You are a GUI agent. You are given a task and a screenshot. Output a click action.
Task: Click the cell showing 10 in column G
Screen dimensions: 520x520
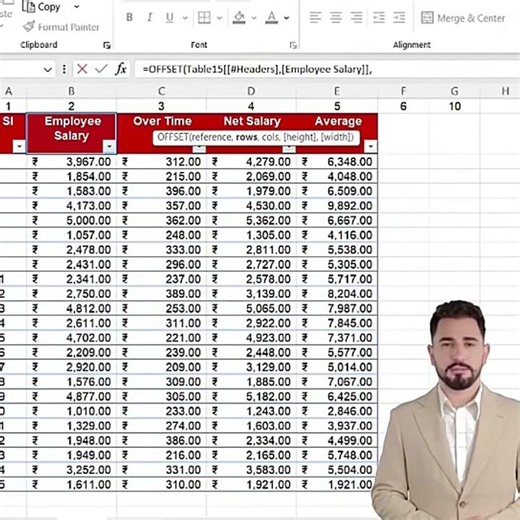point(454,106)
